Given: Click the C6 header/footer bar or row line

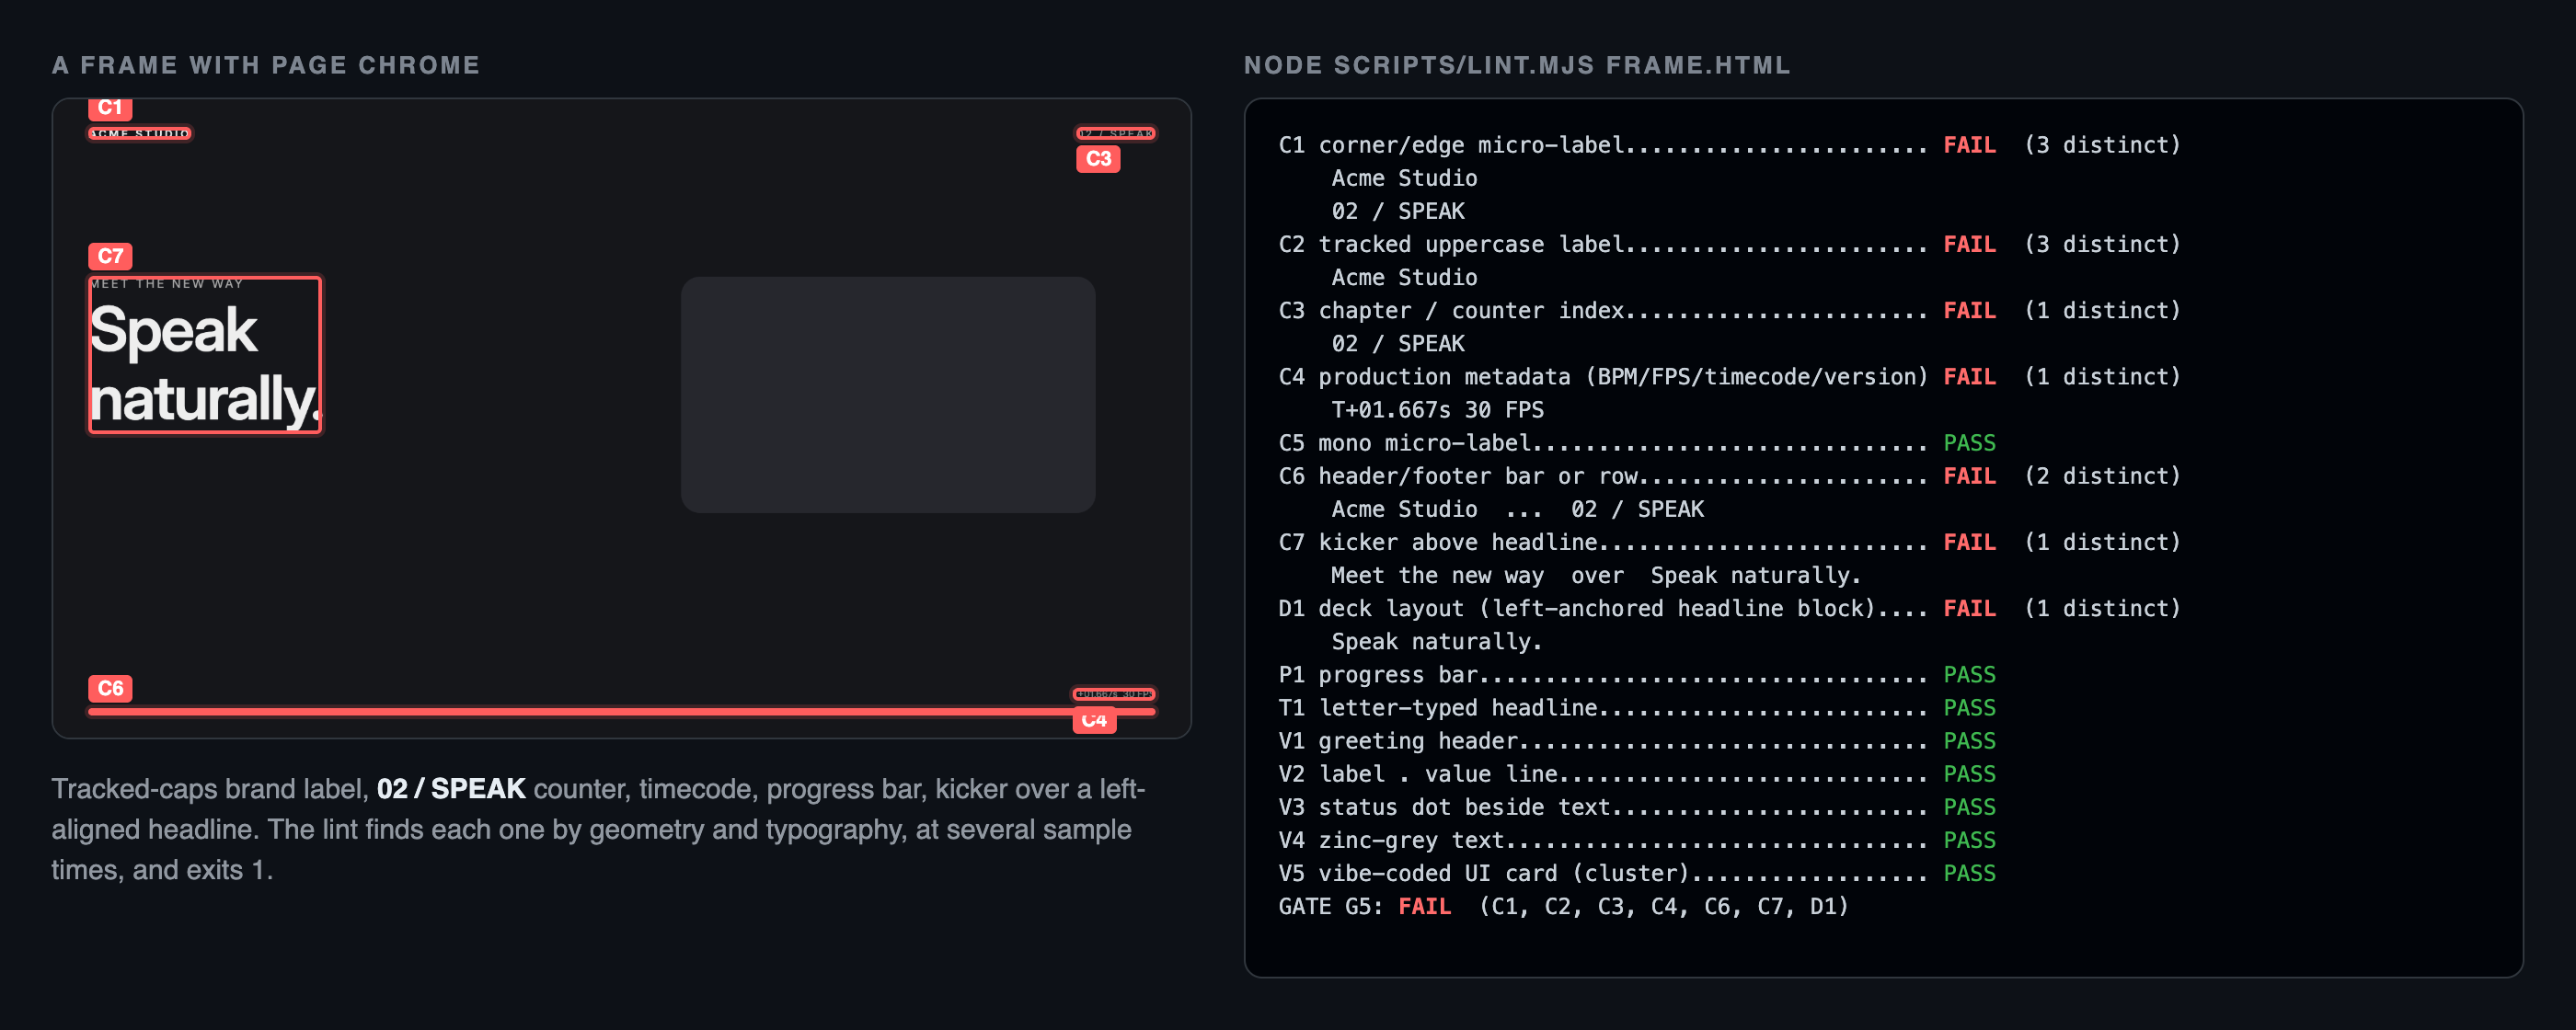Looking at the screenshot, I should pos(1730,476).
